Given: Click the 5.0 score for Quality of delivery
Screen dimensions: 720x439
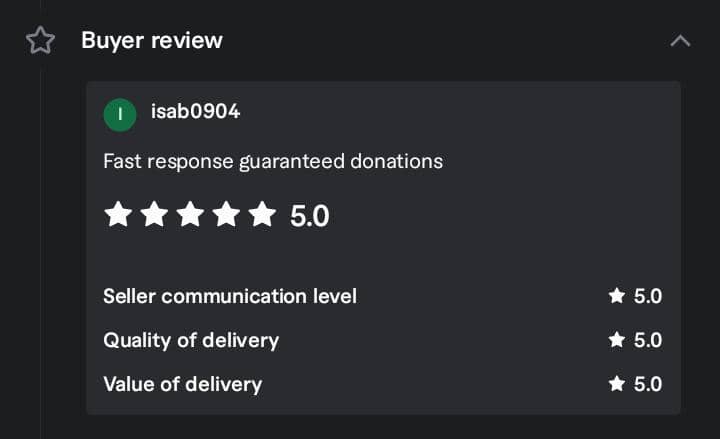Looking at the screenshot, I should pyautogui.click(x=648, y=340).
